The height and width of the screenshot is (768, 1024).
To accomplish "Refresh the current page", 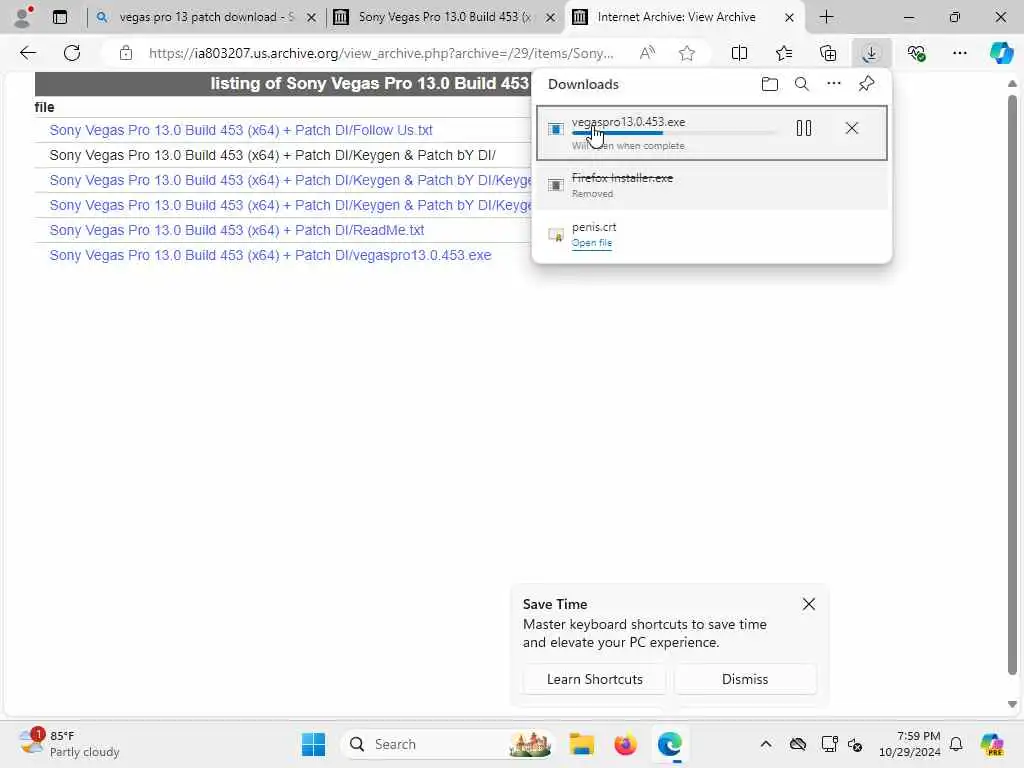I will pyautogui.click(x=72, y=53).
